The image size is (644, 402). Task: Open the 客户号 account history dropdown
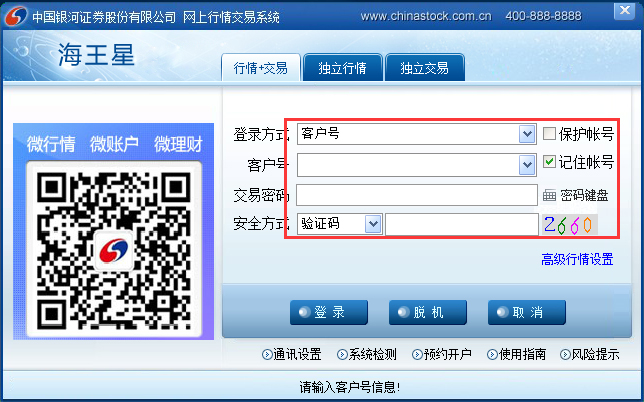[x=527, y=165]
